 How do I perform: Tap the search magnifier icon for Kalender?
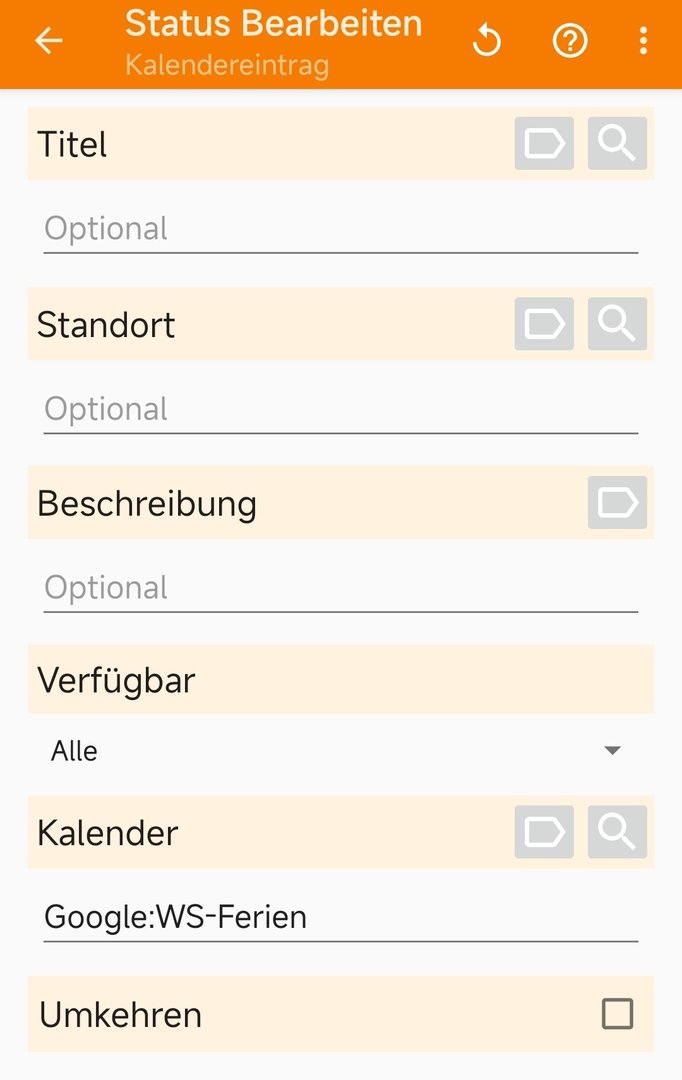[x=617, y=831]
